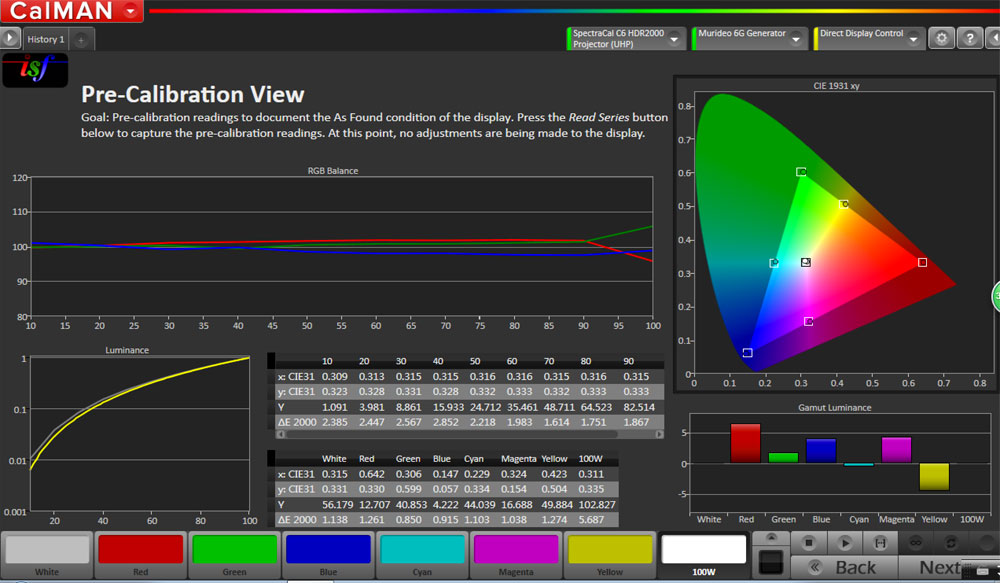Add a new history tab with plus
The height and width of the screenshot is (583, 1000).
[81, 40]
